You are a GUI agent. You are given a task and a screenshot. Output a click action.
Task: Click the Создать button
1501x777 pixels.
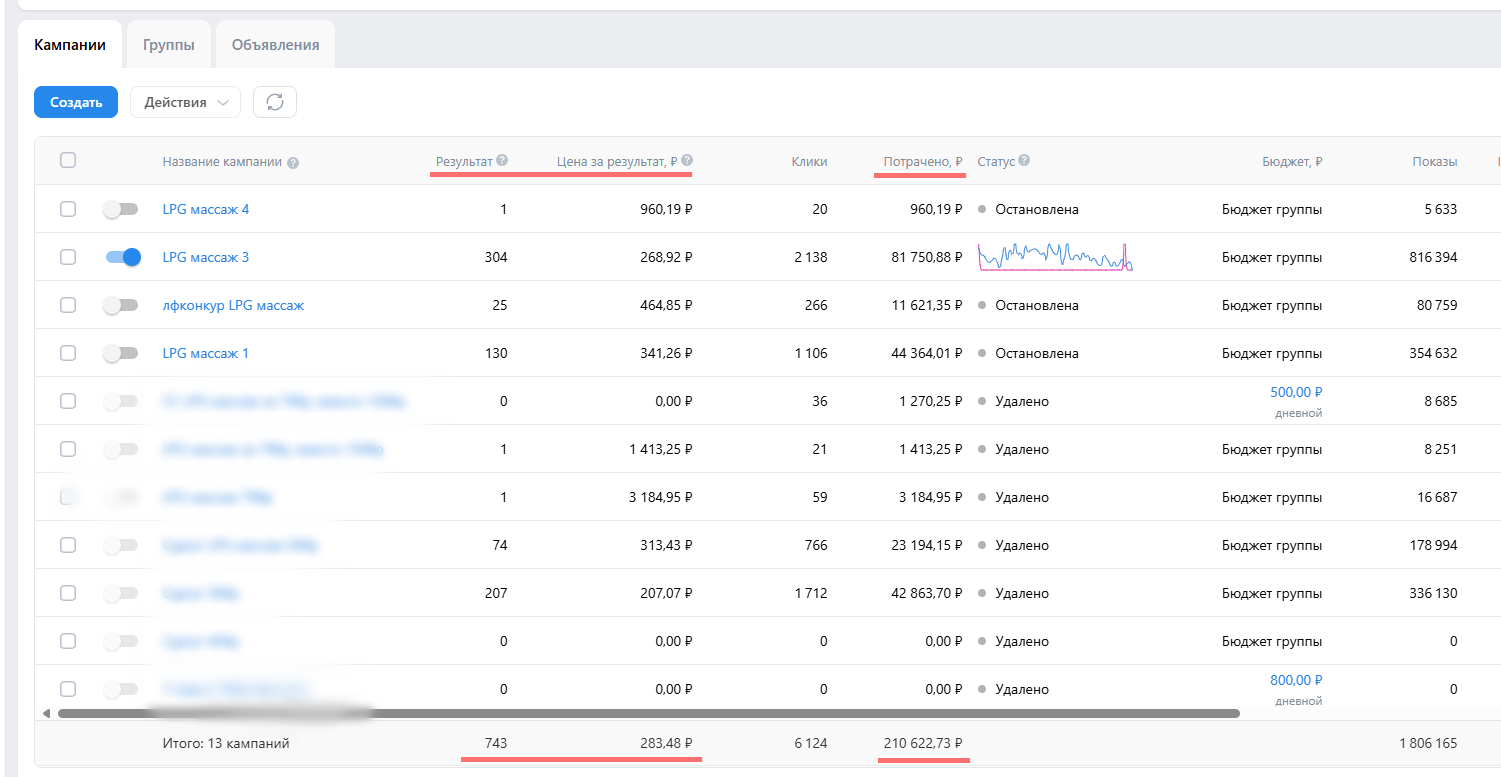[76, 102]
